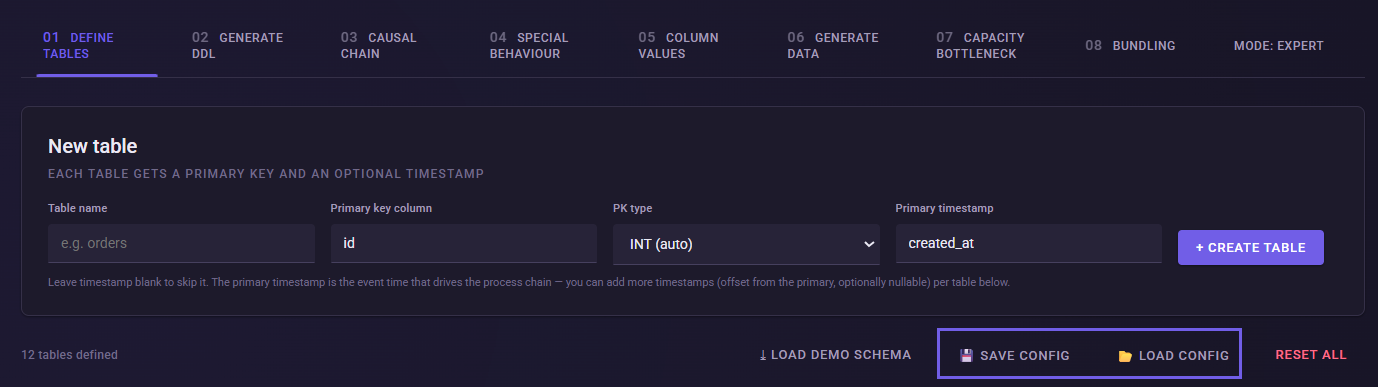Focus the Table name input field
Screen dimensions: 1378x387
click(181, 244)
